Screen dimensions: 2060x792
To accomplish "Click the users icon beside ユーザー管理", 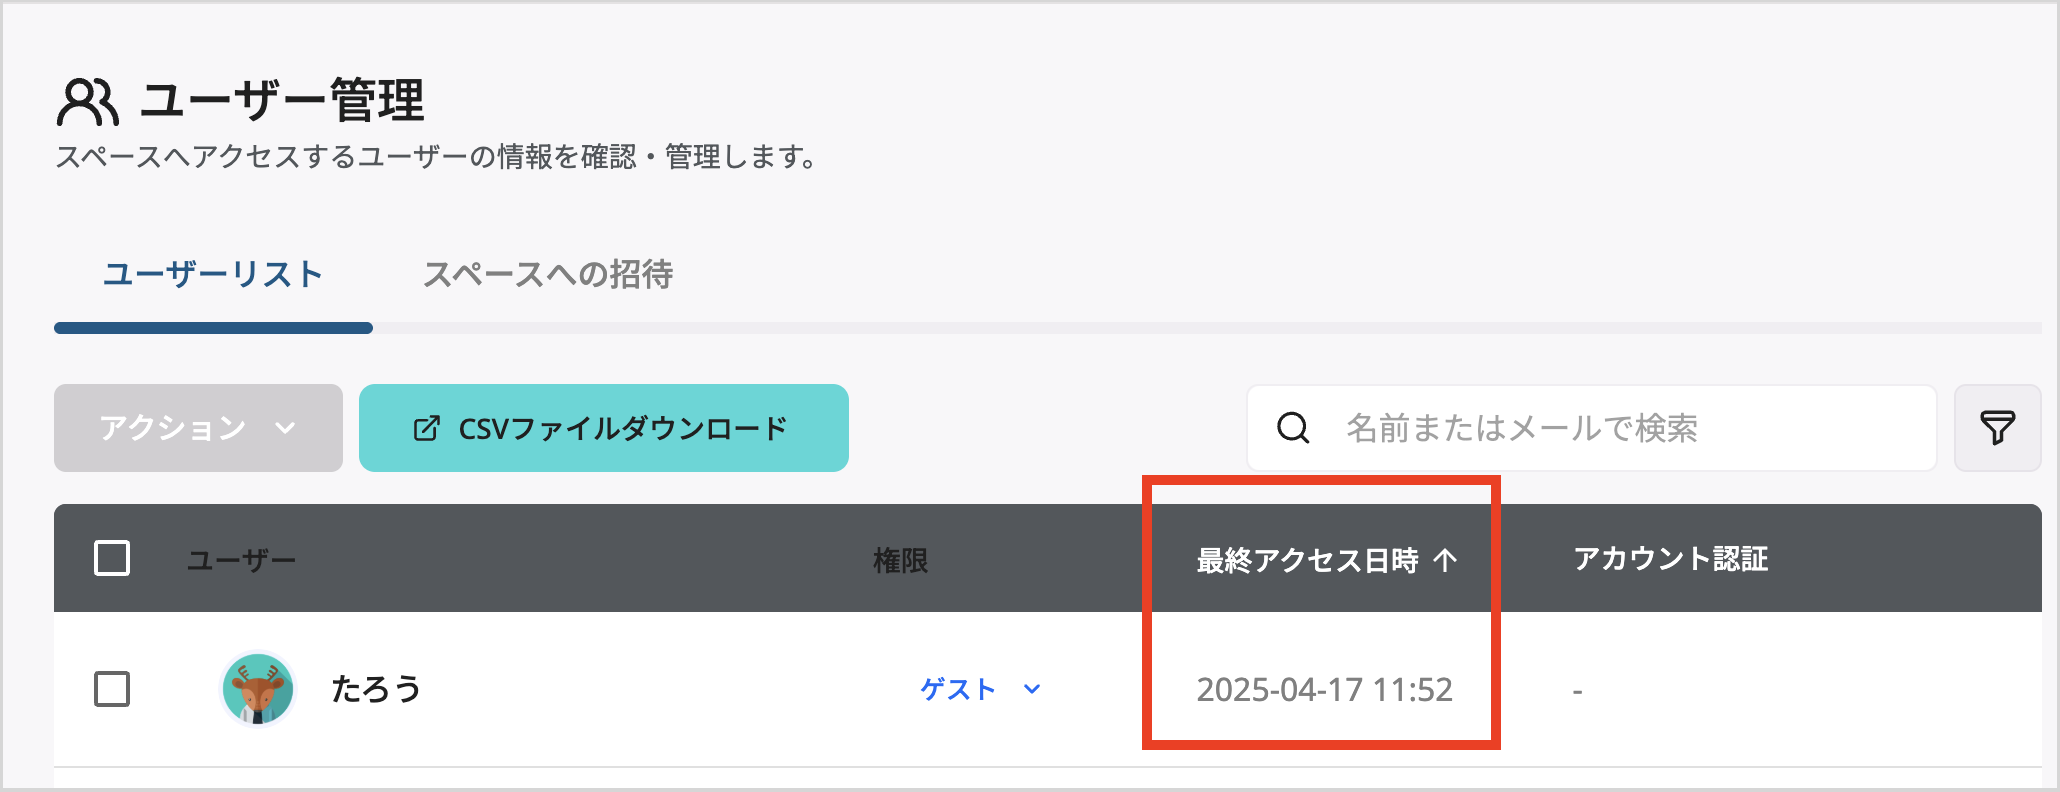I will point(88,102).
